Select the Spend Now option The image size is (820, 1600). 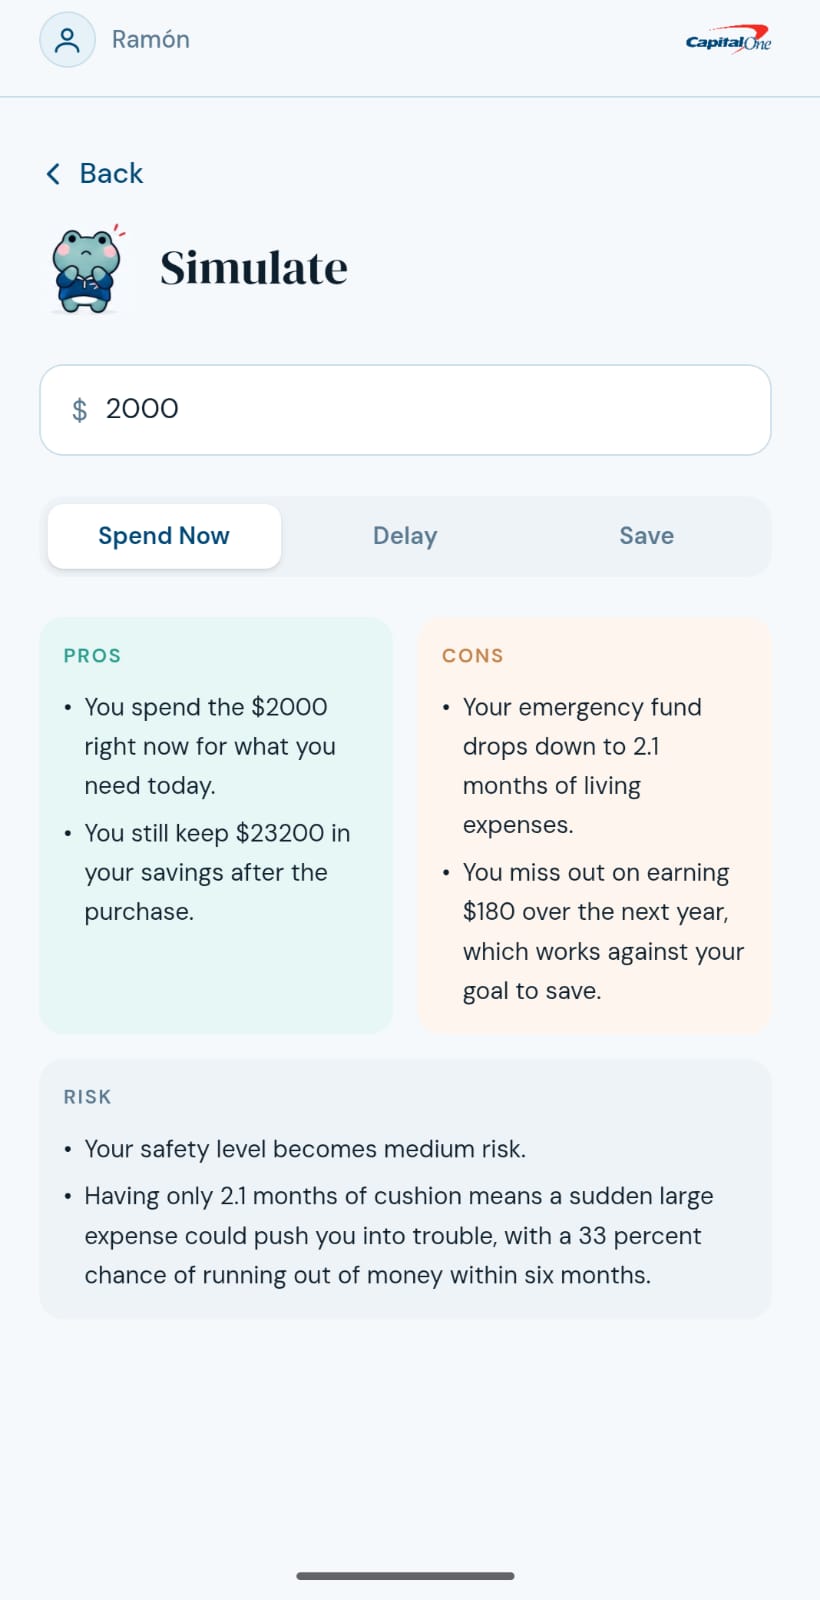click(164, 536)
